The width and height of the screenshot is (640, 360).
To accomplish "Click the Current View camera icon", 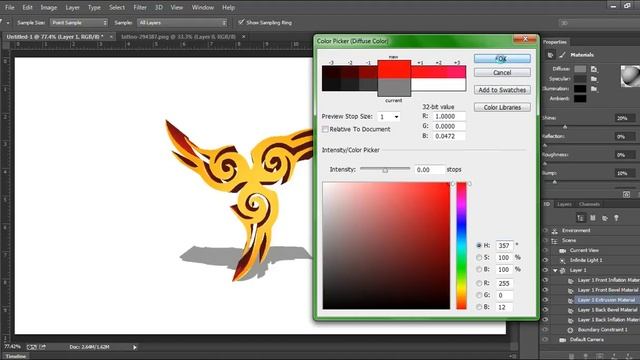I will coord(563,251).
